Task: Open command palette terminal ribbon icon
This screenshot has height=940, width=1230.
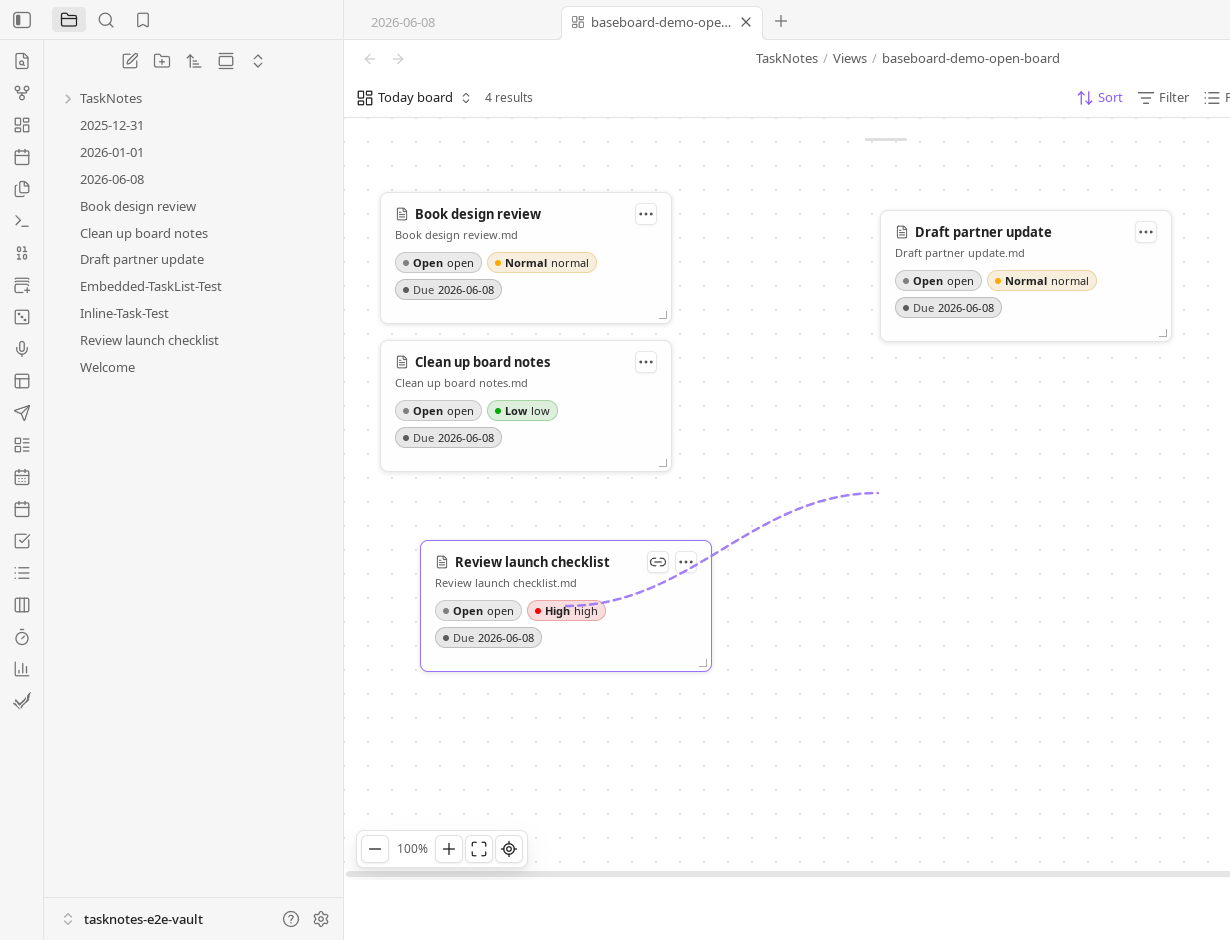Action: tap(22, 221)
